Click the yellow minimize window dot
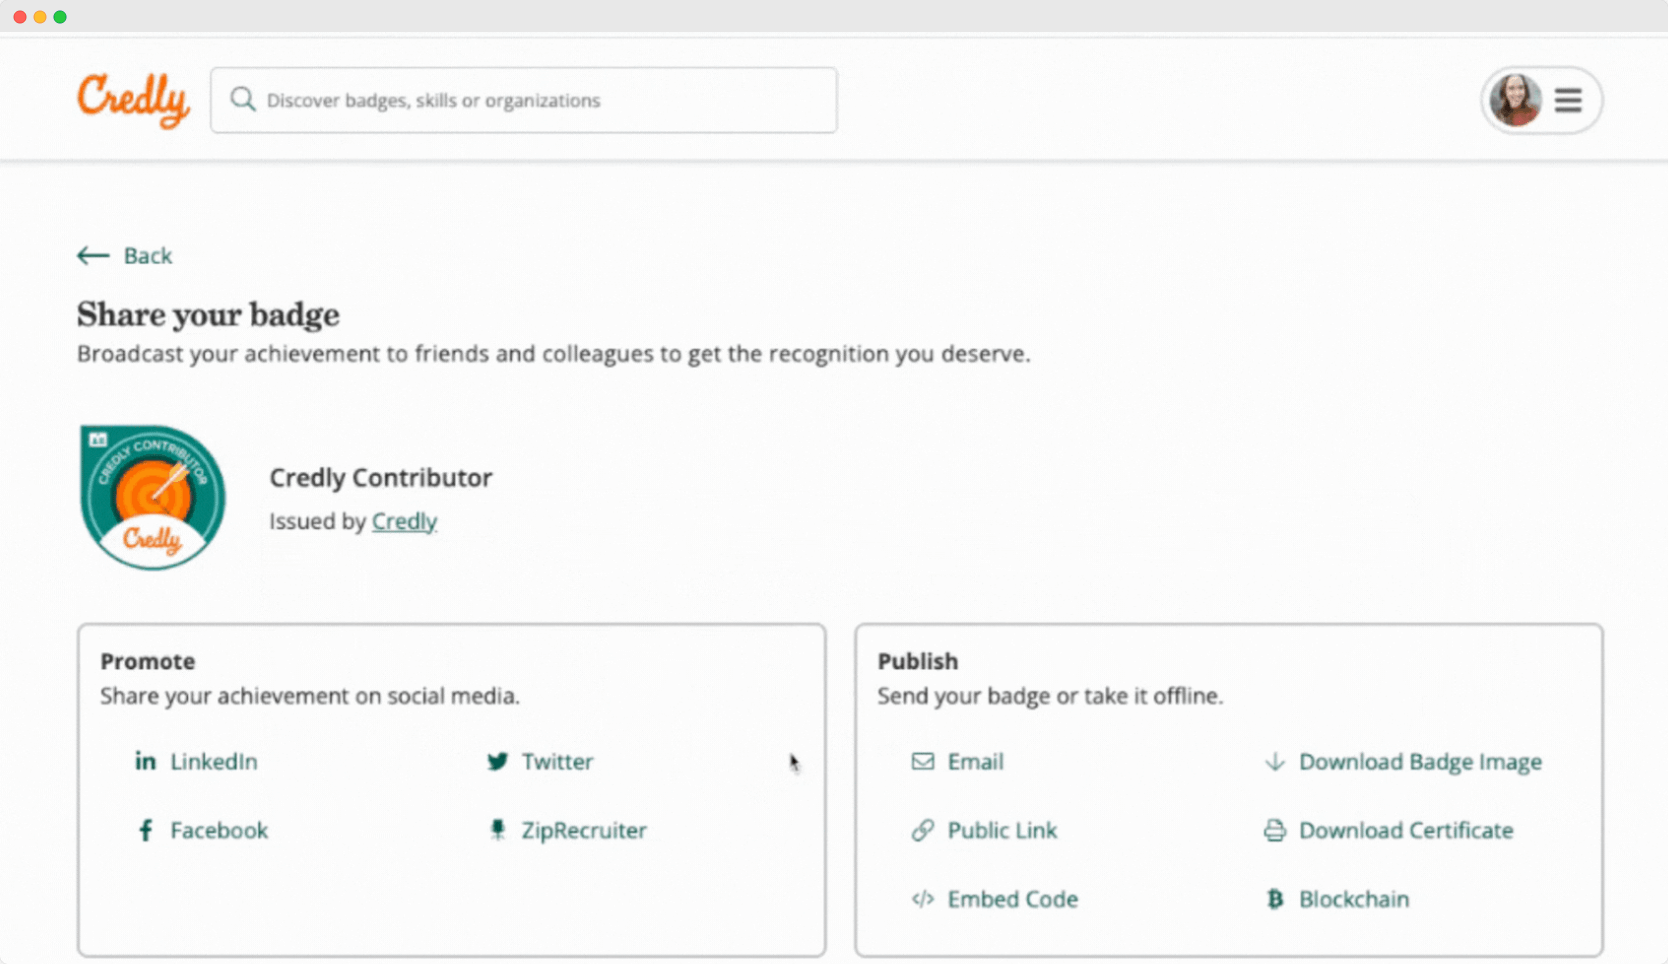Screen dimensions: 1668x964 [40, 17]
